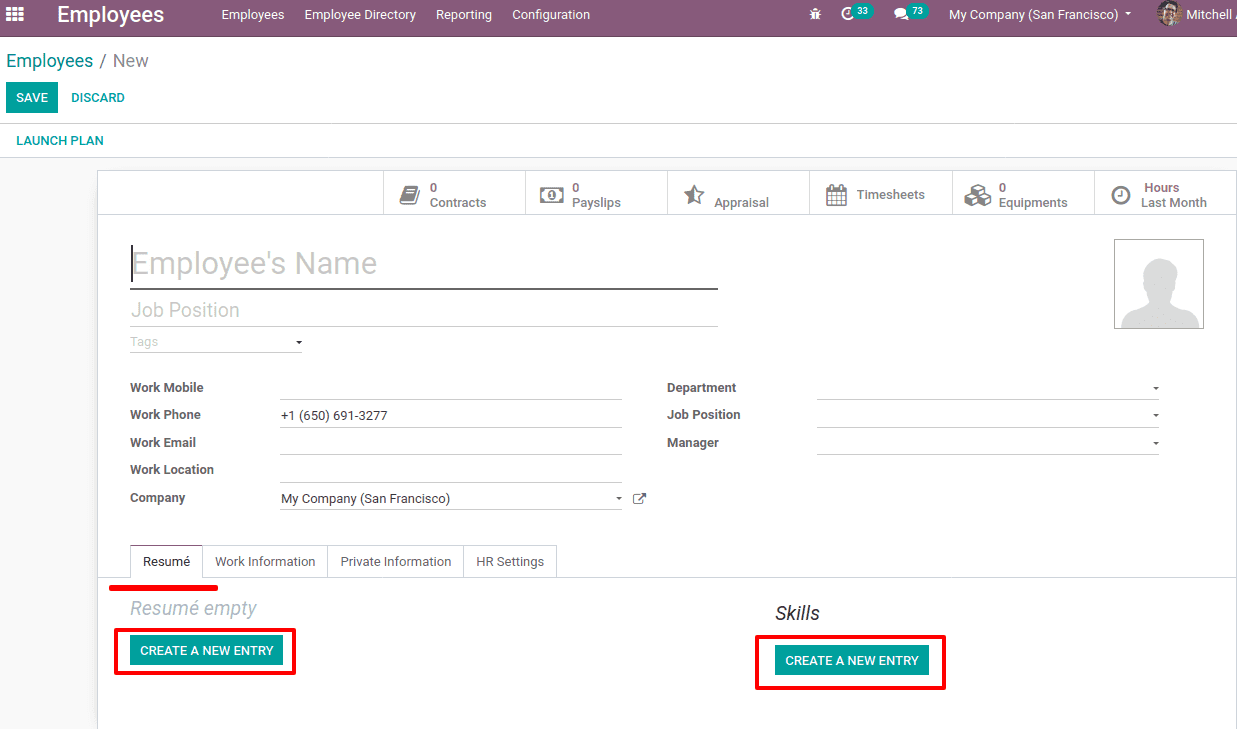Click the Work Location input
Screen dimensions: 1237x729
point(451,470)
